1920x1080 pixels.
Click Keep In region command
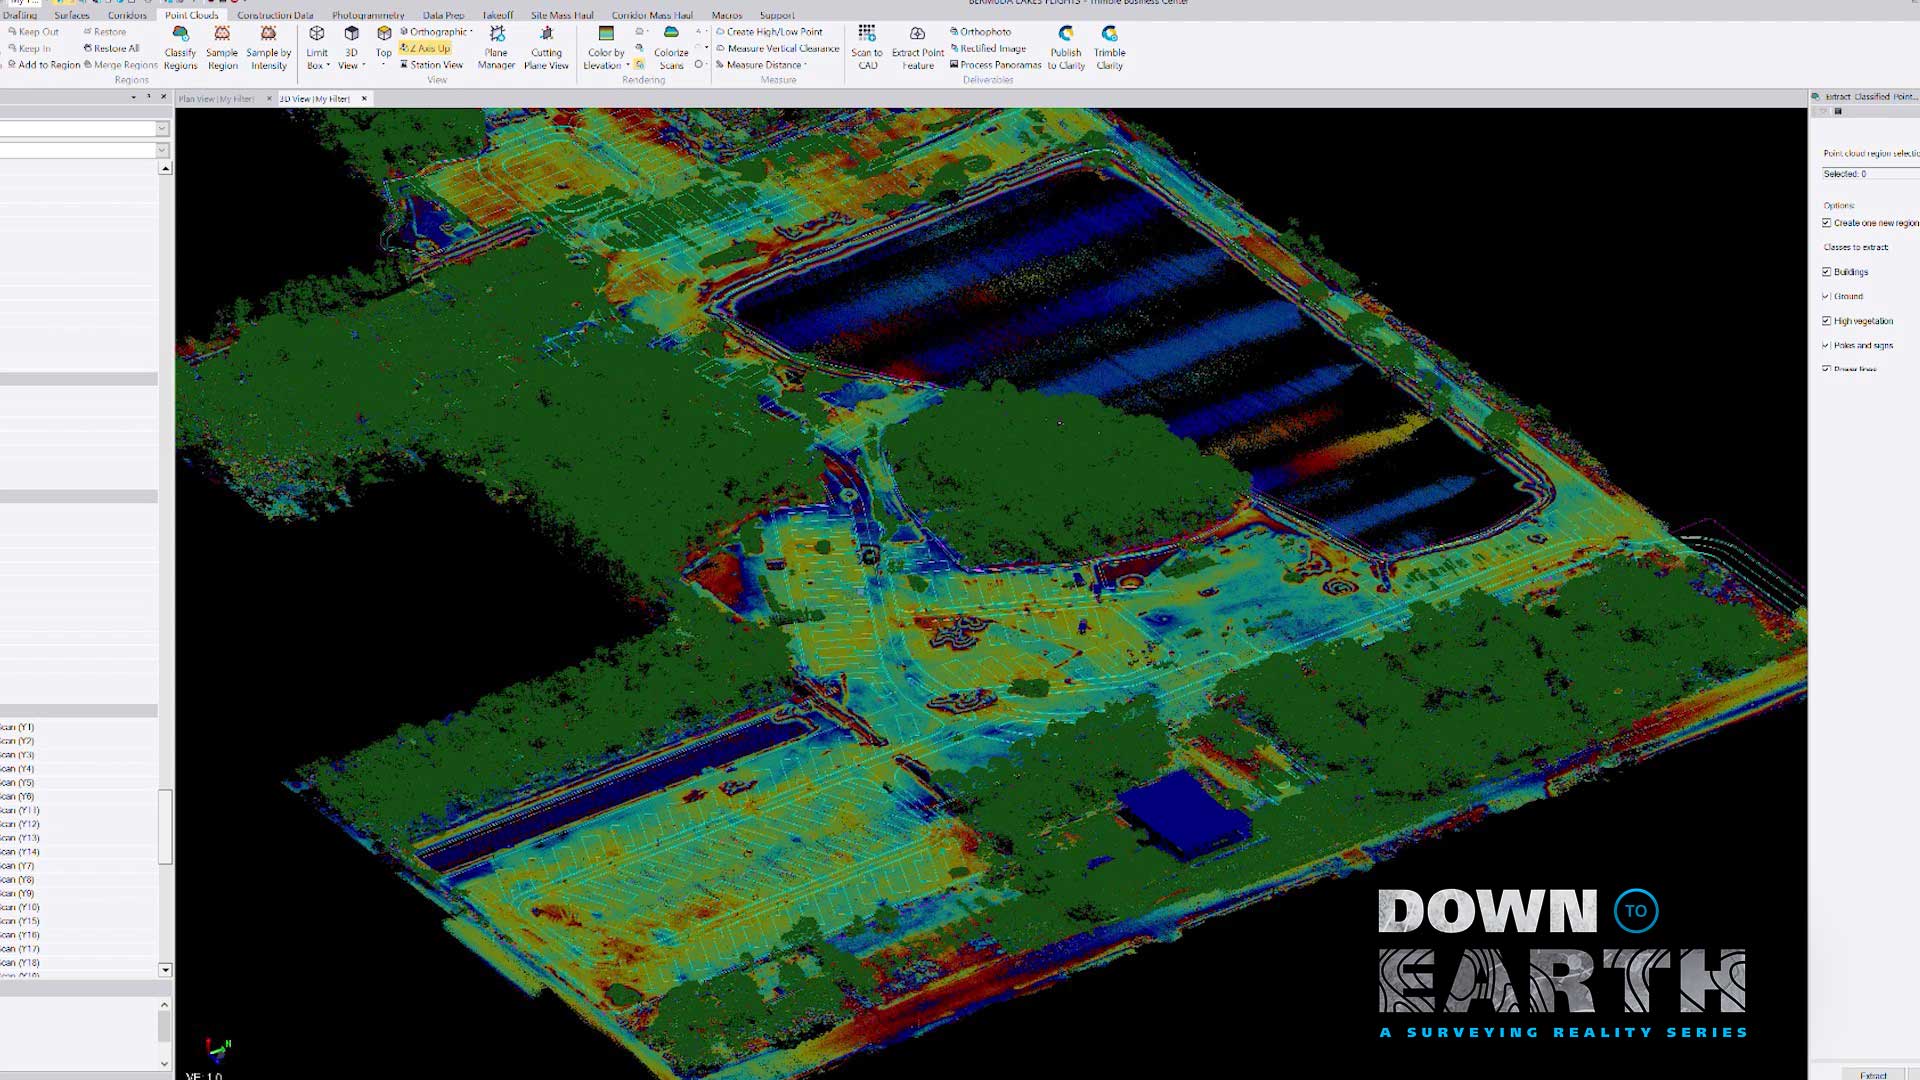29,48
